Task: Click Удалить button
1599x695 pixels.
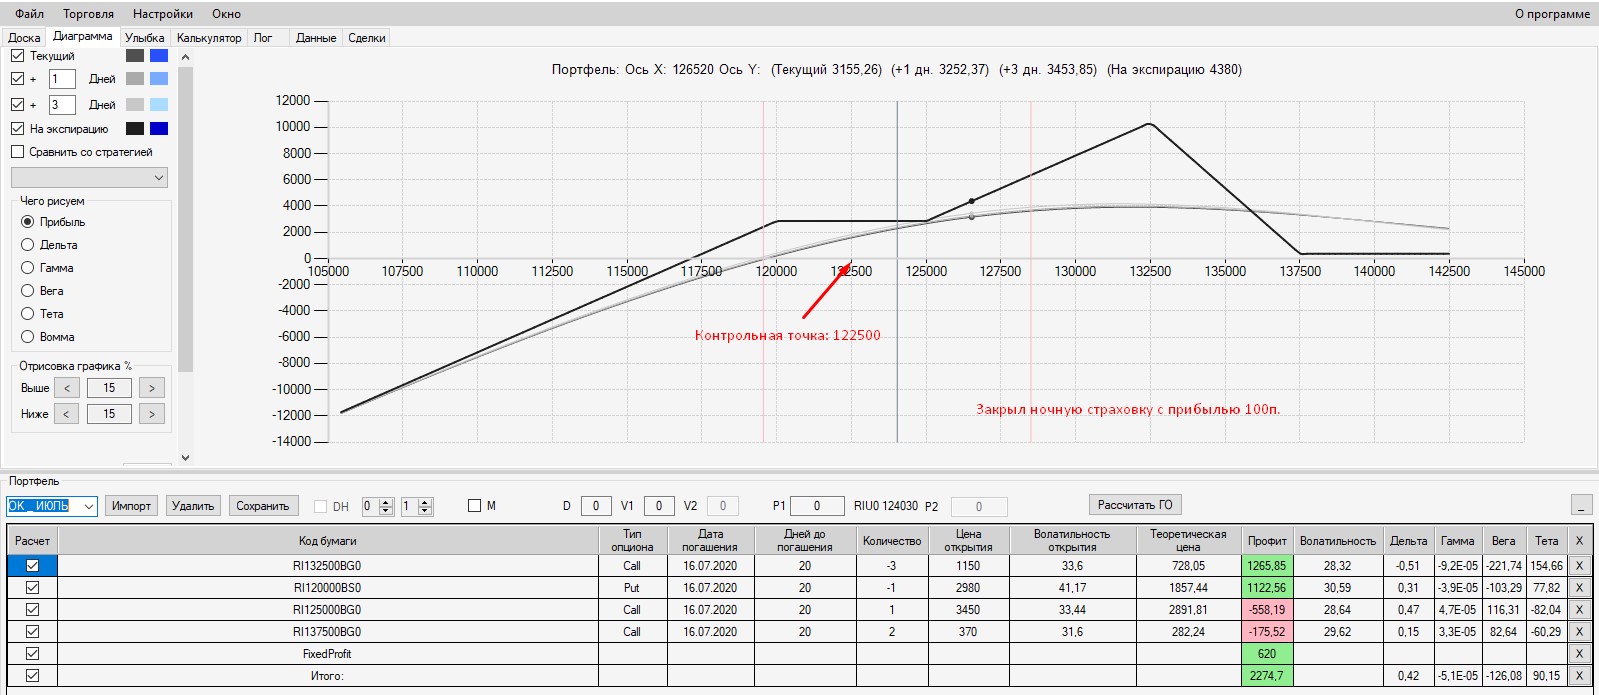Action: pos(193,506)
